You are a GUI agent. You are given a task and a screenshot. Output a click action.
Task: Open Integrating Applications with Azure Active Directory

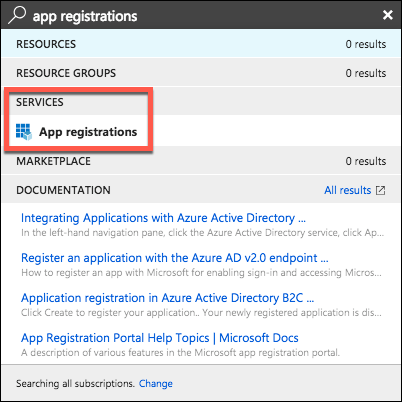[163, 218]
